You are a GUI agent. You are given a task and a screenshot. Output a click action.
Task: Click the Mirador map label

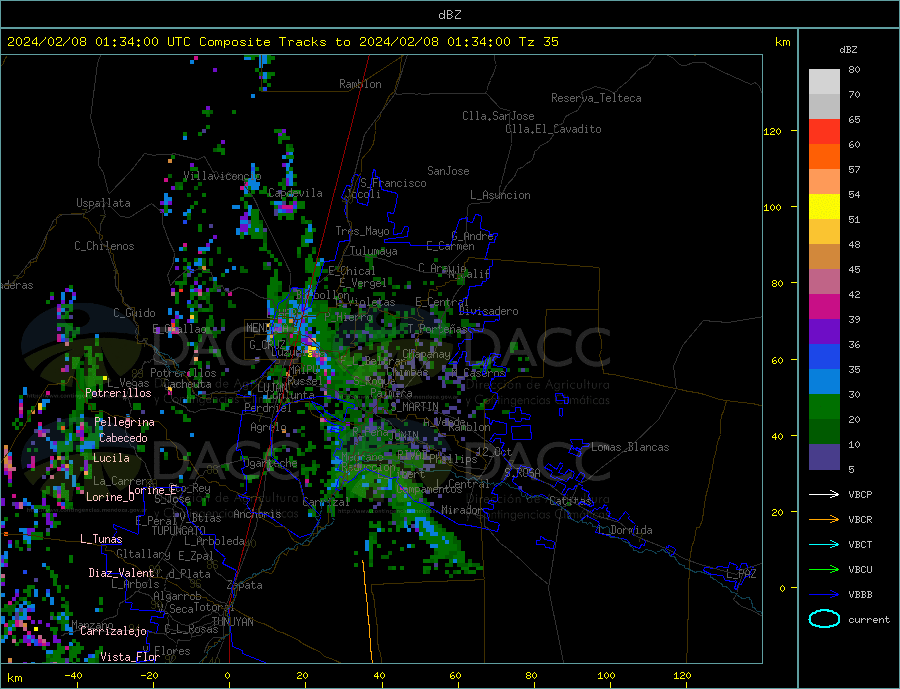pyautogui.click(x=462, y=510)
